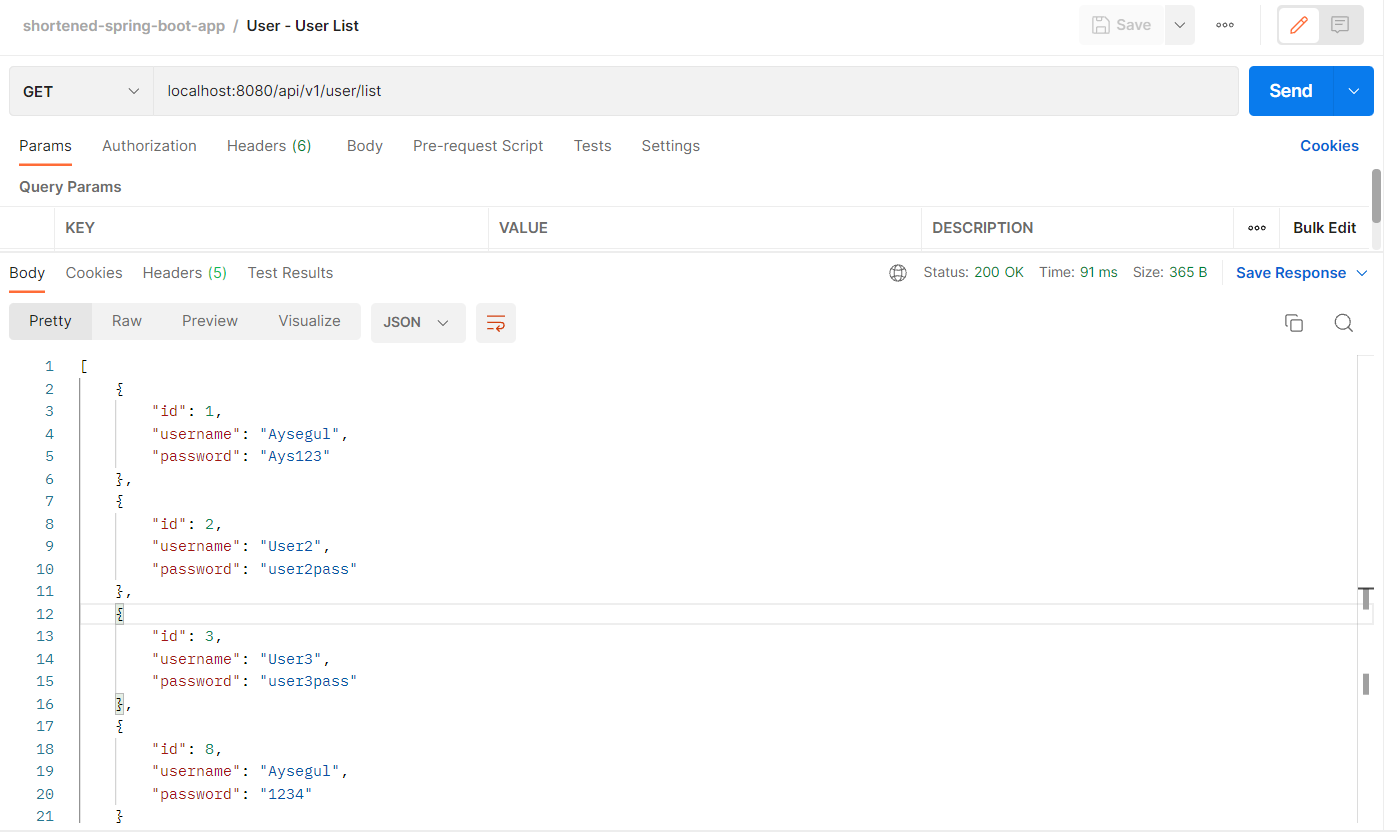This screenshot has width=1397, height=832.
Task: Open the Tests tab
Action: pos(592,146)
